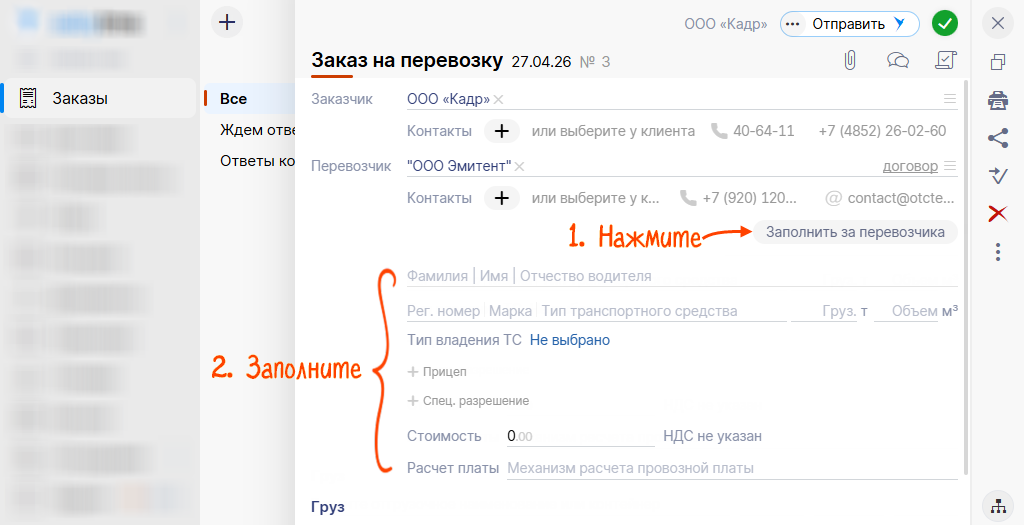Click the green checkmark save button
Image resolution: width=1024 pixels, height=525 pixels.
(944, 24)
